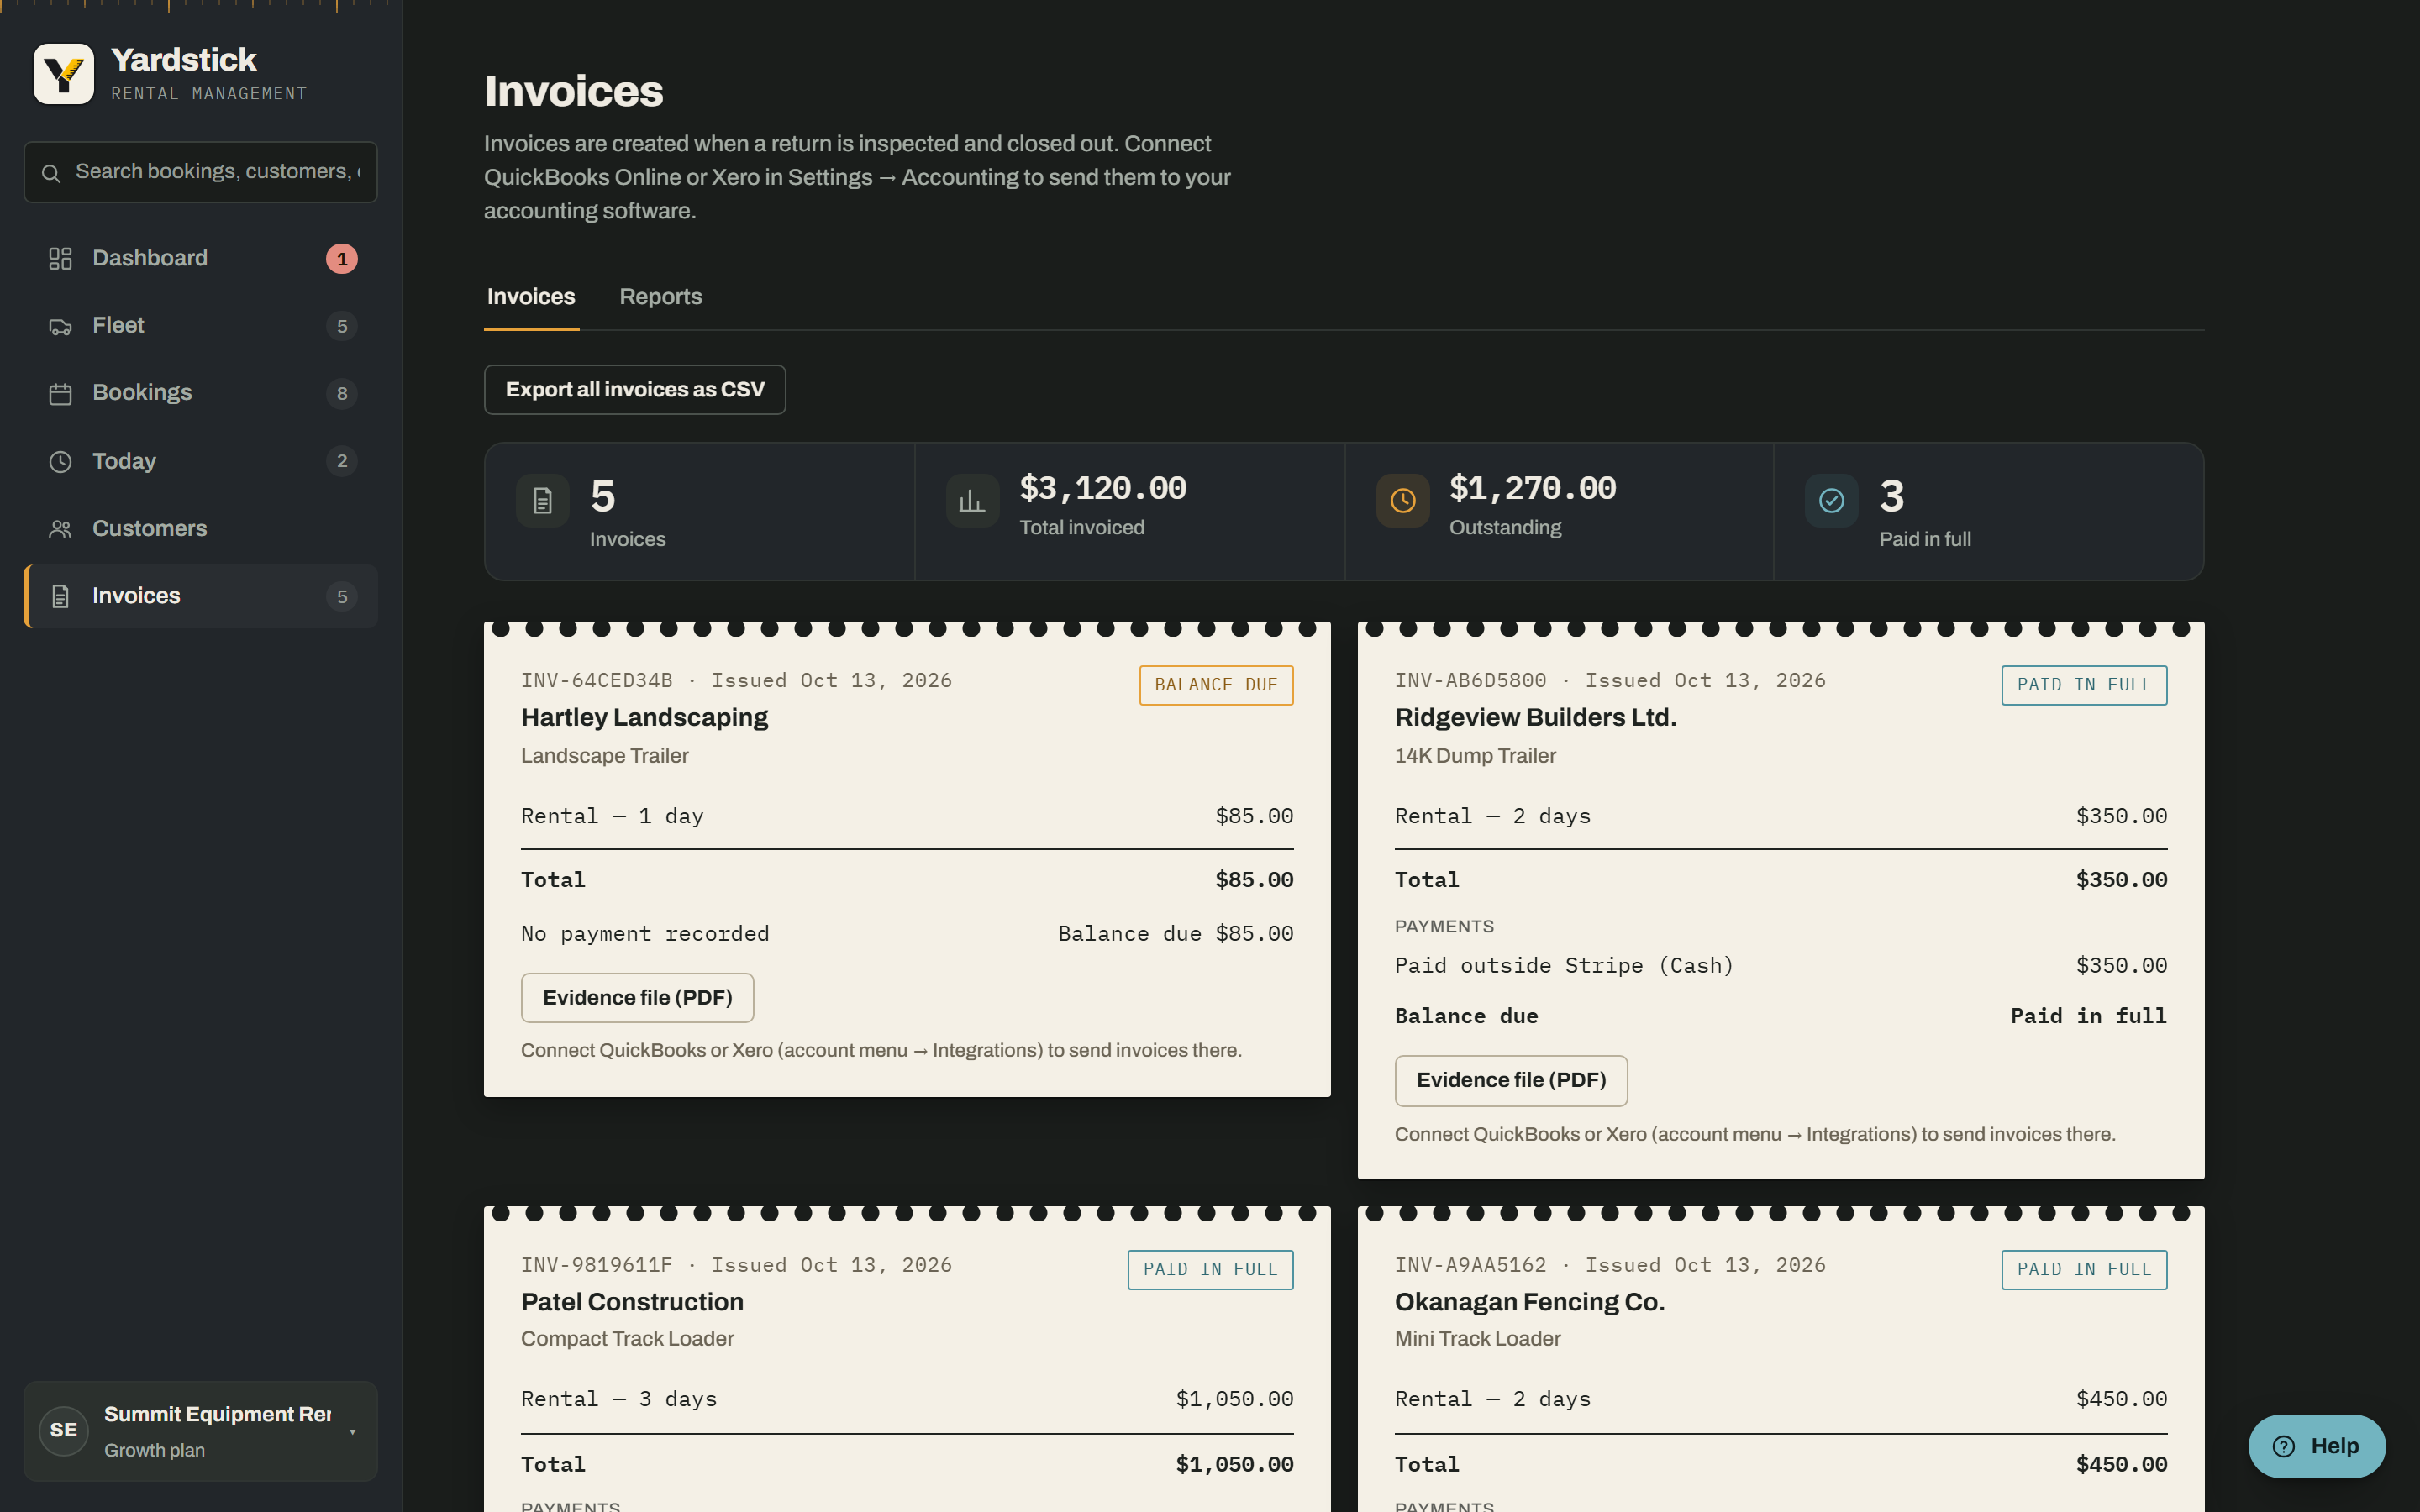The height and width of the screenshot is (1512, 2420).
Task: Click the Okanagan Fencing Co. name
Action: (x=1530, y=1302)
